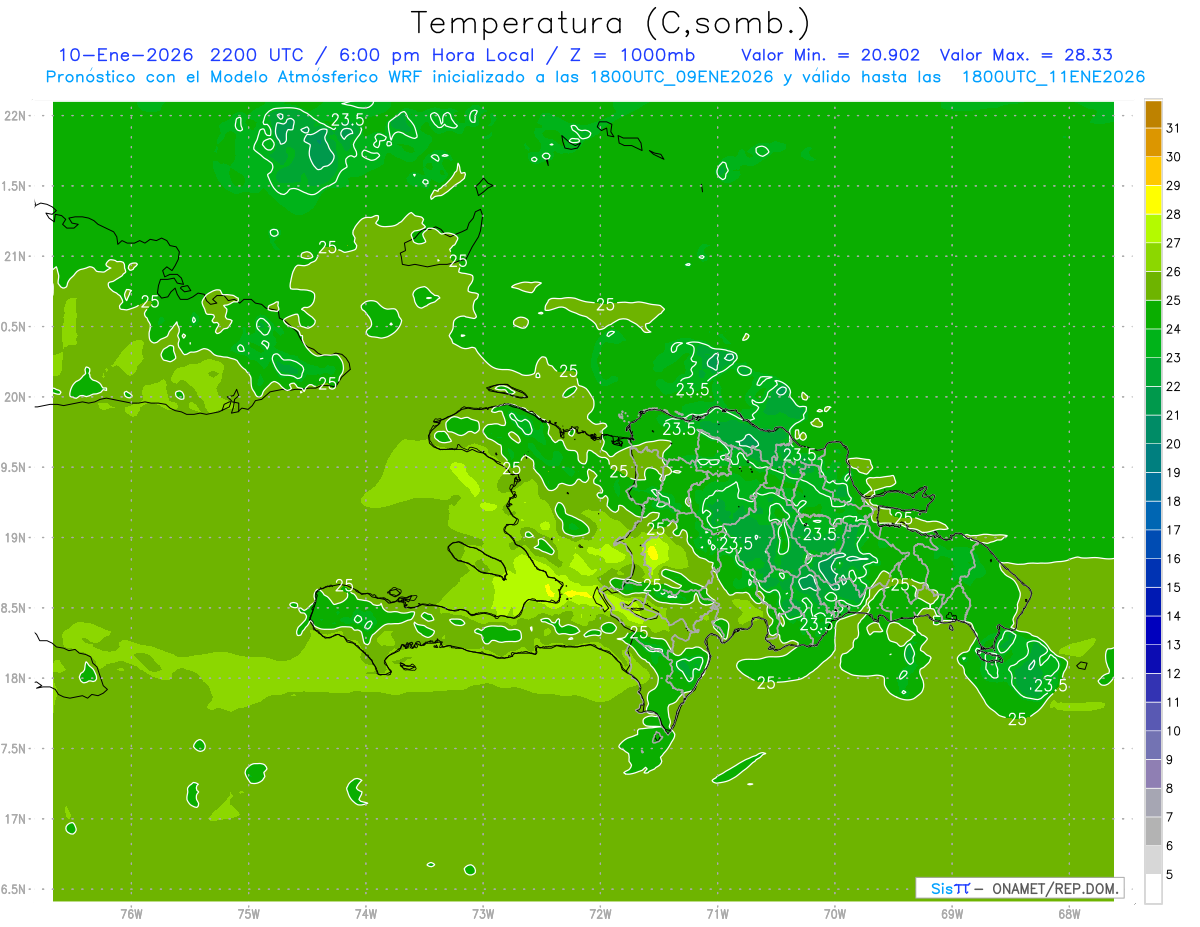Click the legend value 27
This screenshot has width=1200, height=927.
(1173, 243)
